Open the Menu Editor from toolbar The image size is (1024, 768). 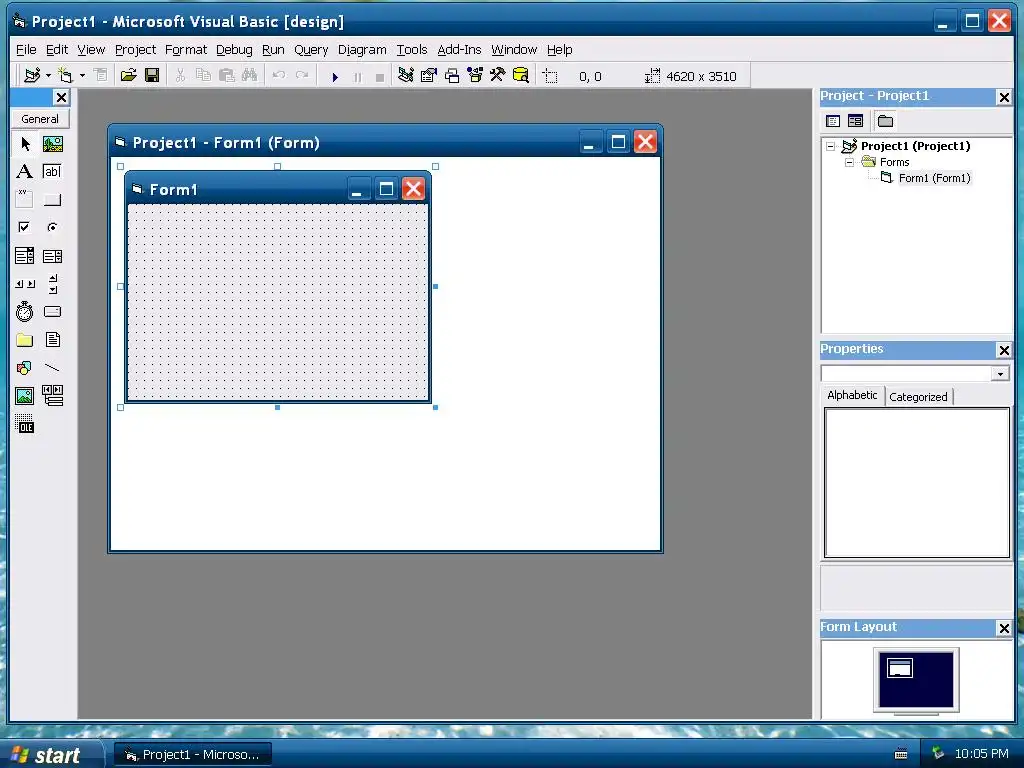[x=101, y=76]
